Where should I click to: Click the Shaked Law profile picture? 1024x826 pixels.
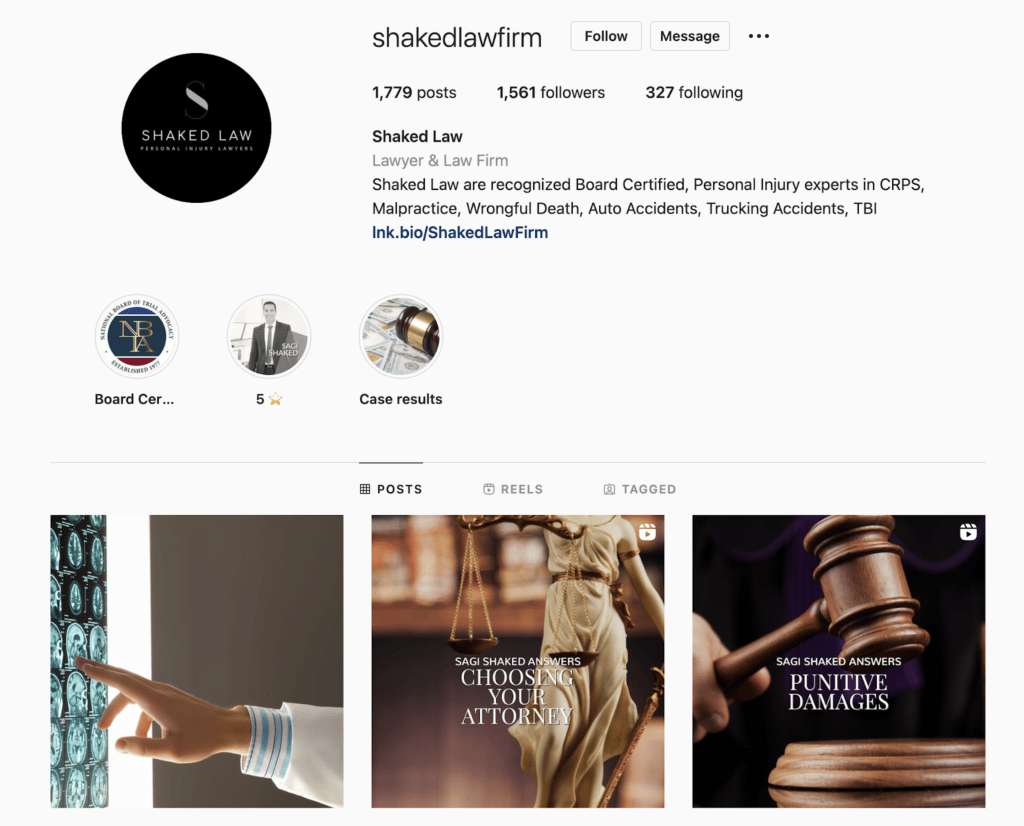pos(196,128)
